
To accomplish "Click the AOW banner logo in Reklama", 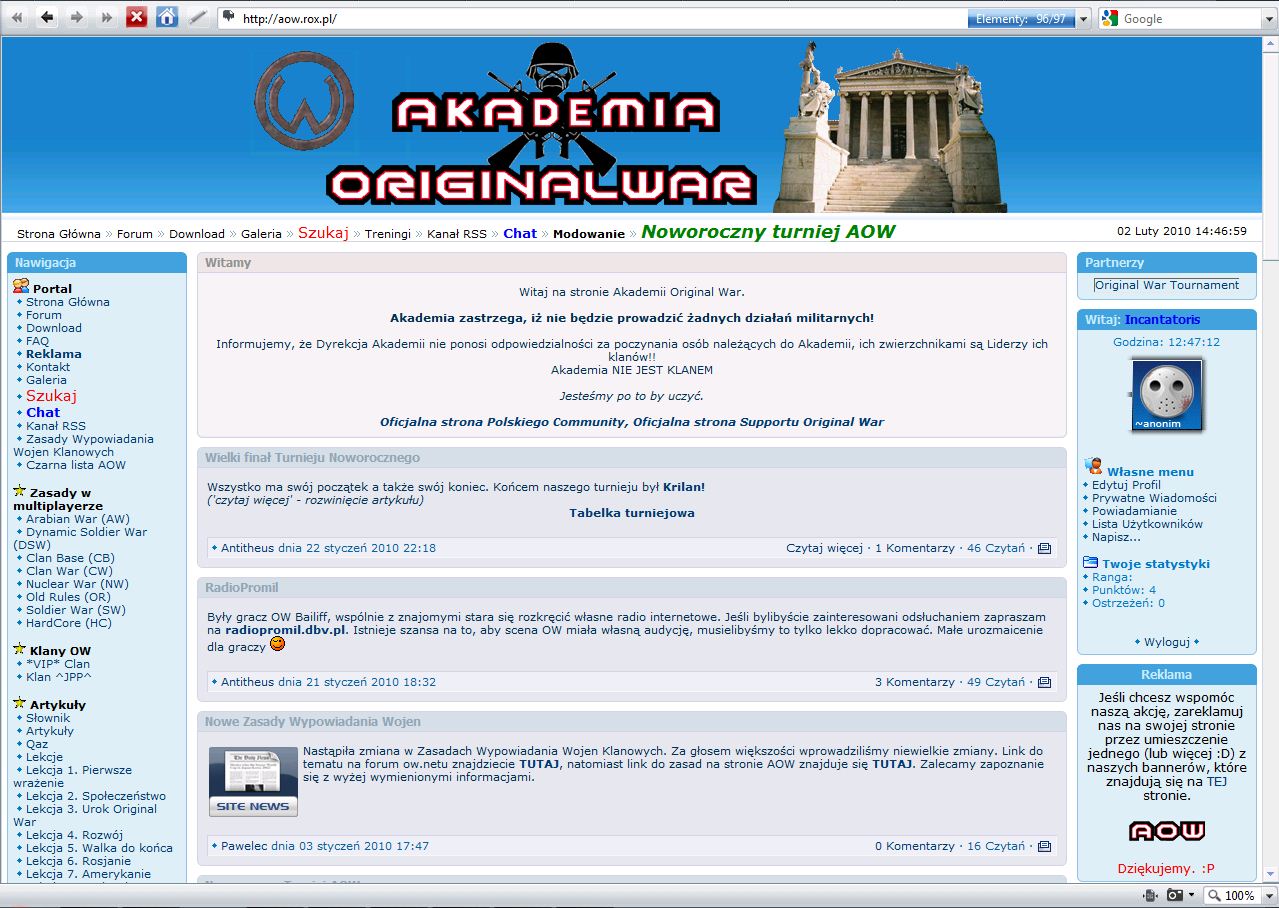I will (x=1166, y=831).
